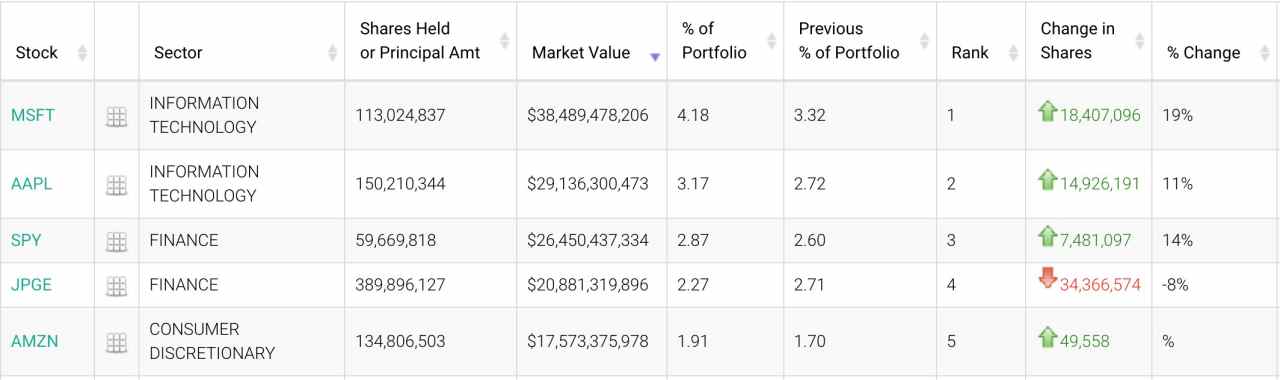The width and height of the screenshot is (1280, 380).
Task: Open the AMZN stock link
Action: pyautogui.click(x=35, y=341)
